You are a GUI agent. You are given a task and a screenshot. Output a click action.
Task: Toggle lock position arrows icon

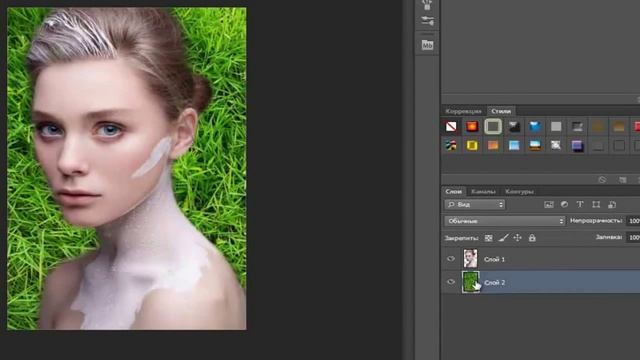tap(518, 238)
